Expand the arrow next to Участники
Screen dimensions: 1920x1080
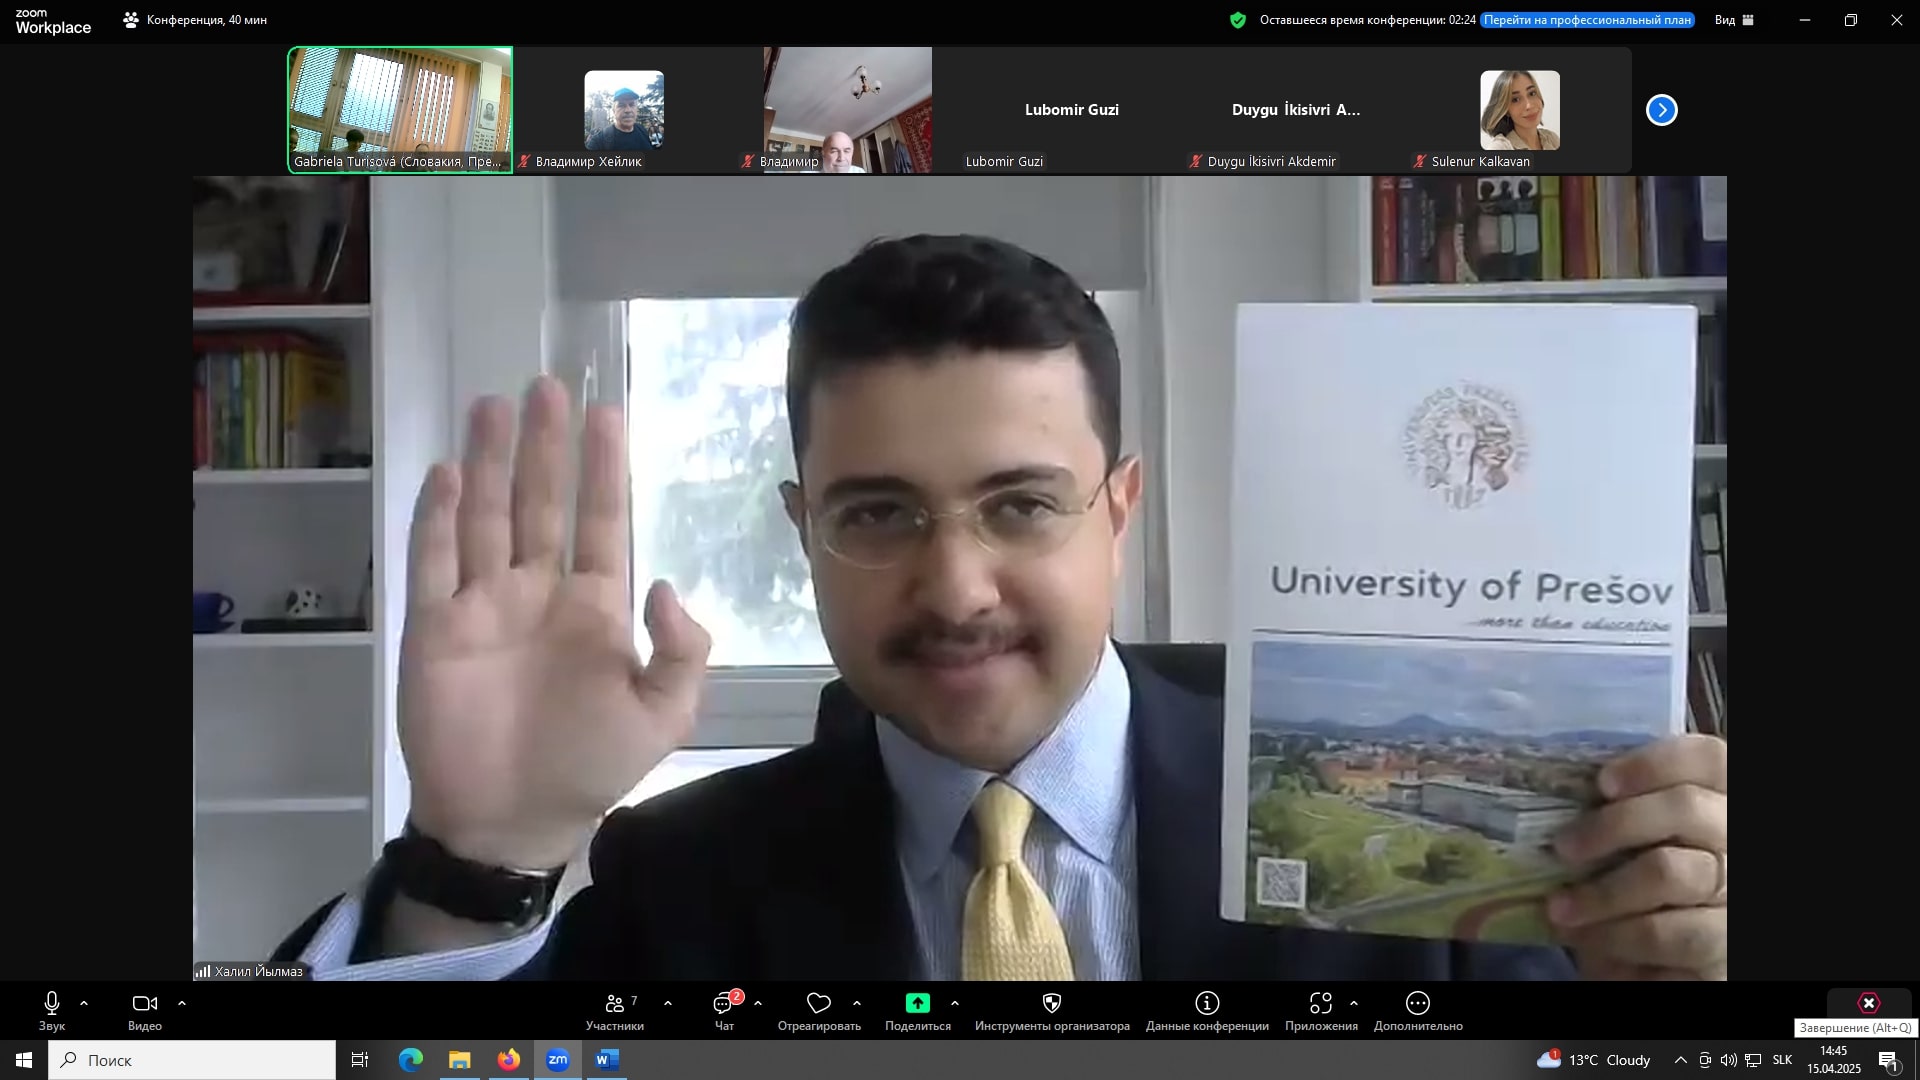668,1003
